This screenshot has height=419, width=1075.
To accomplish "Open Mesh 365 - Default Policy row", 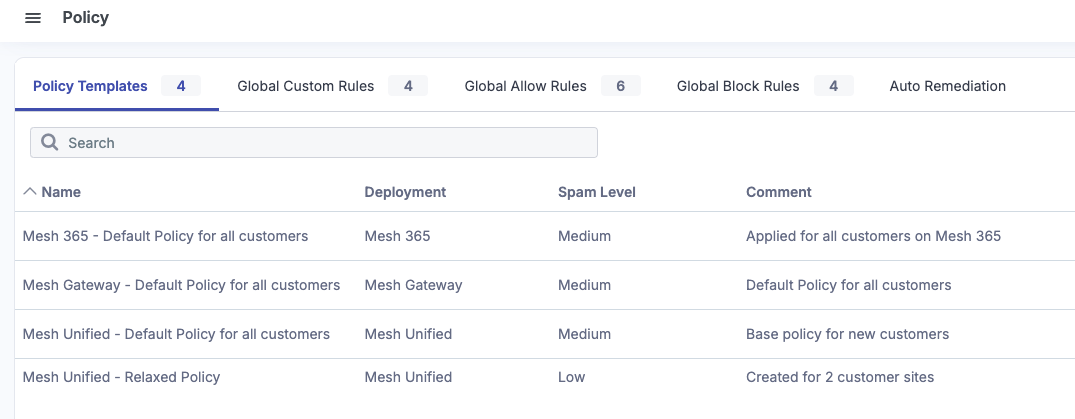I will tap(165, 236).
